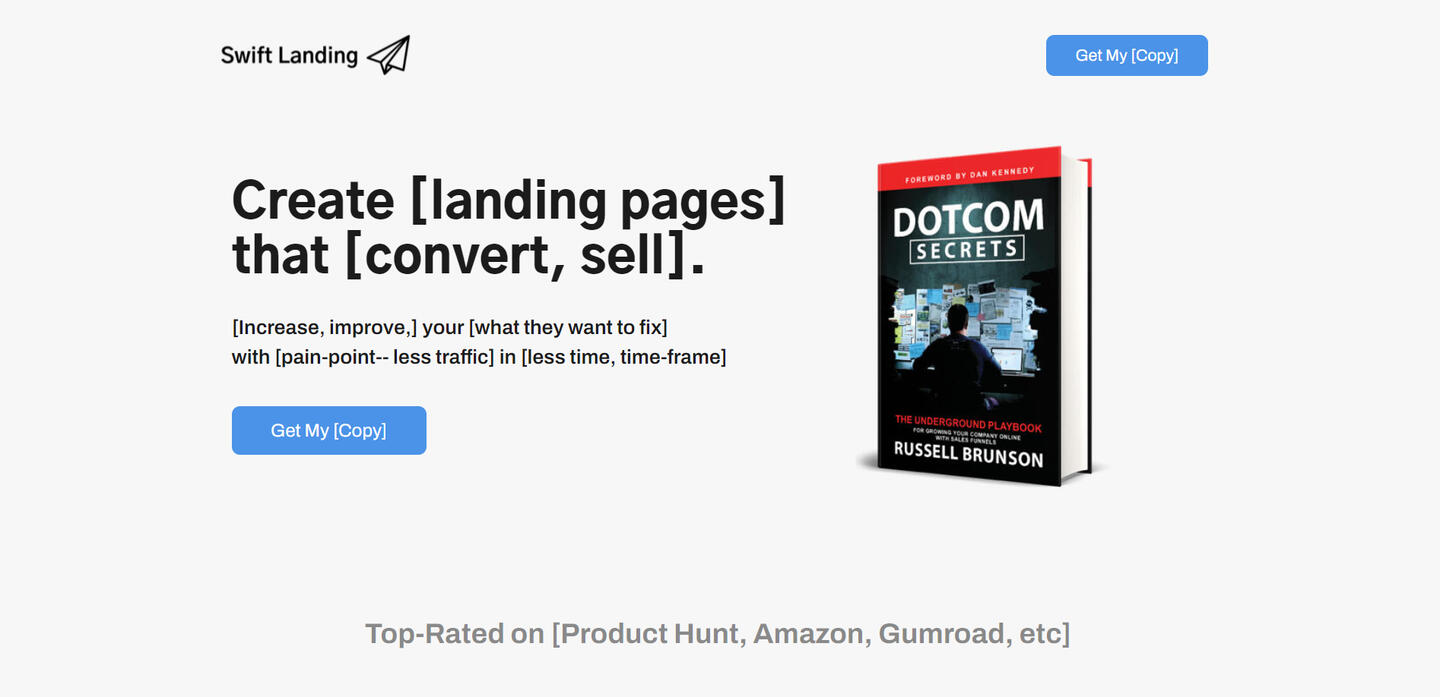Click the Swift Landing logo text
The width and height of the screenshot is (1440, 697).
click(x=289, y=56)
